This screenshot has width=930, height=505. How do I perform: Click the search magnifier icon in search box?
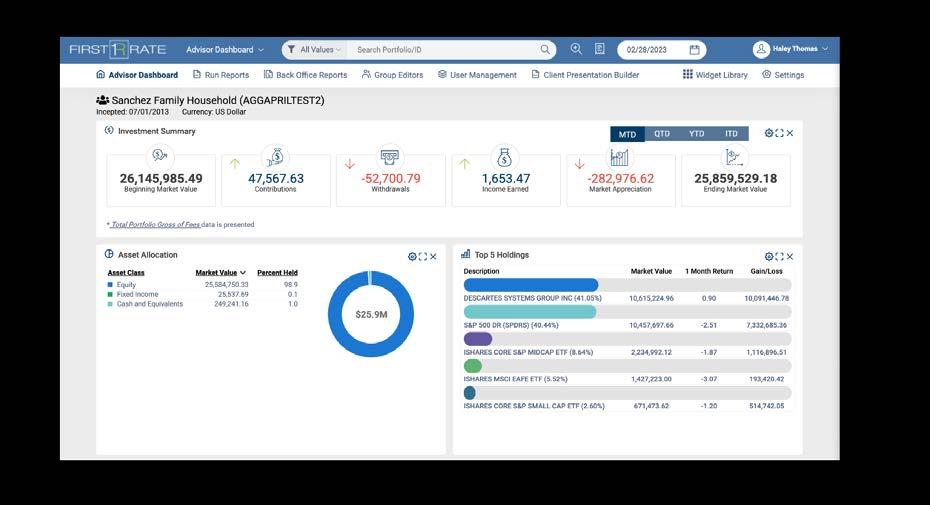pos(545,50)
